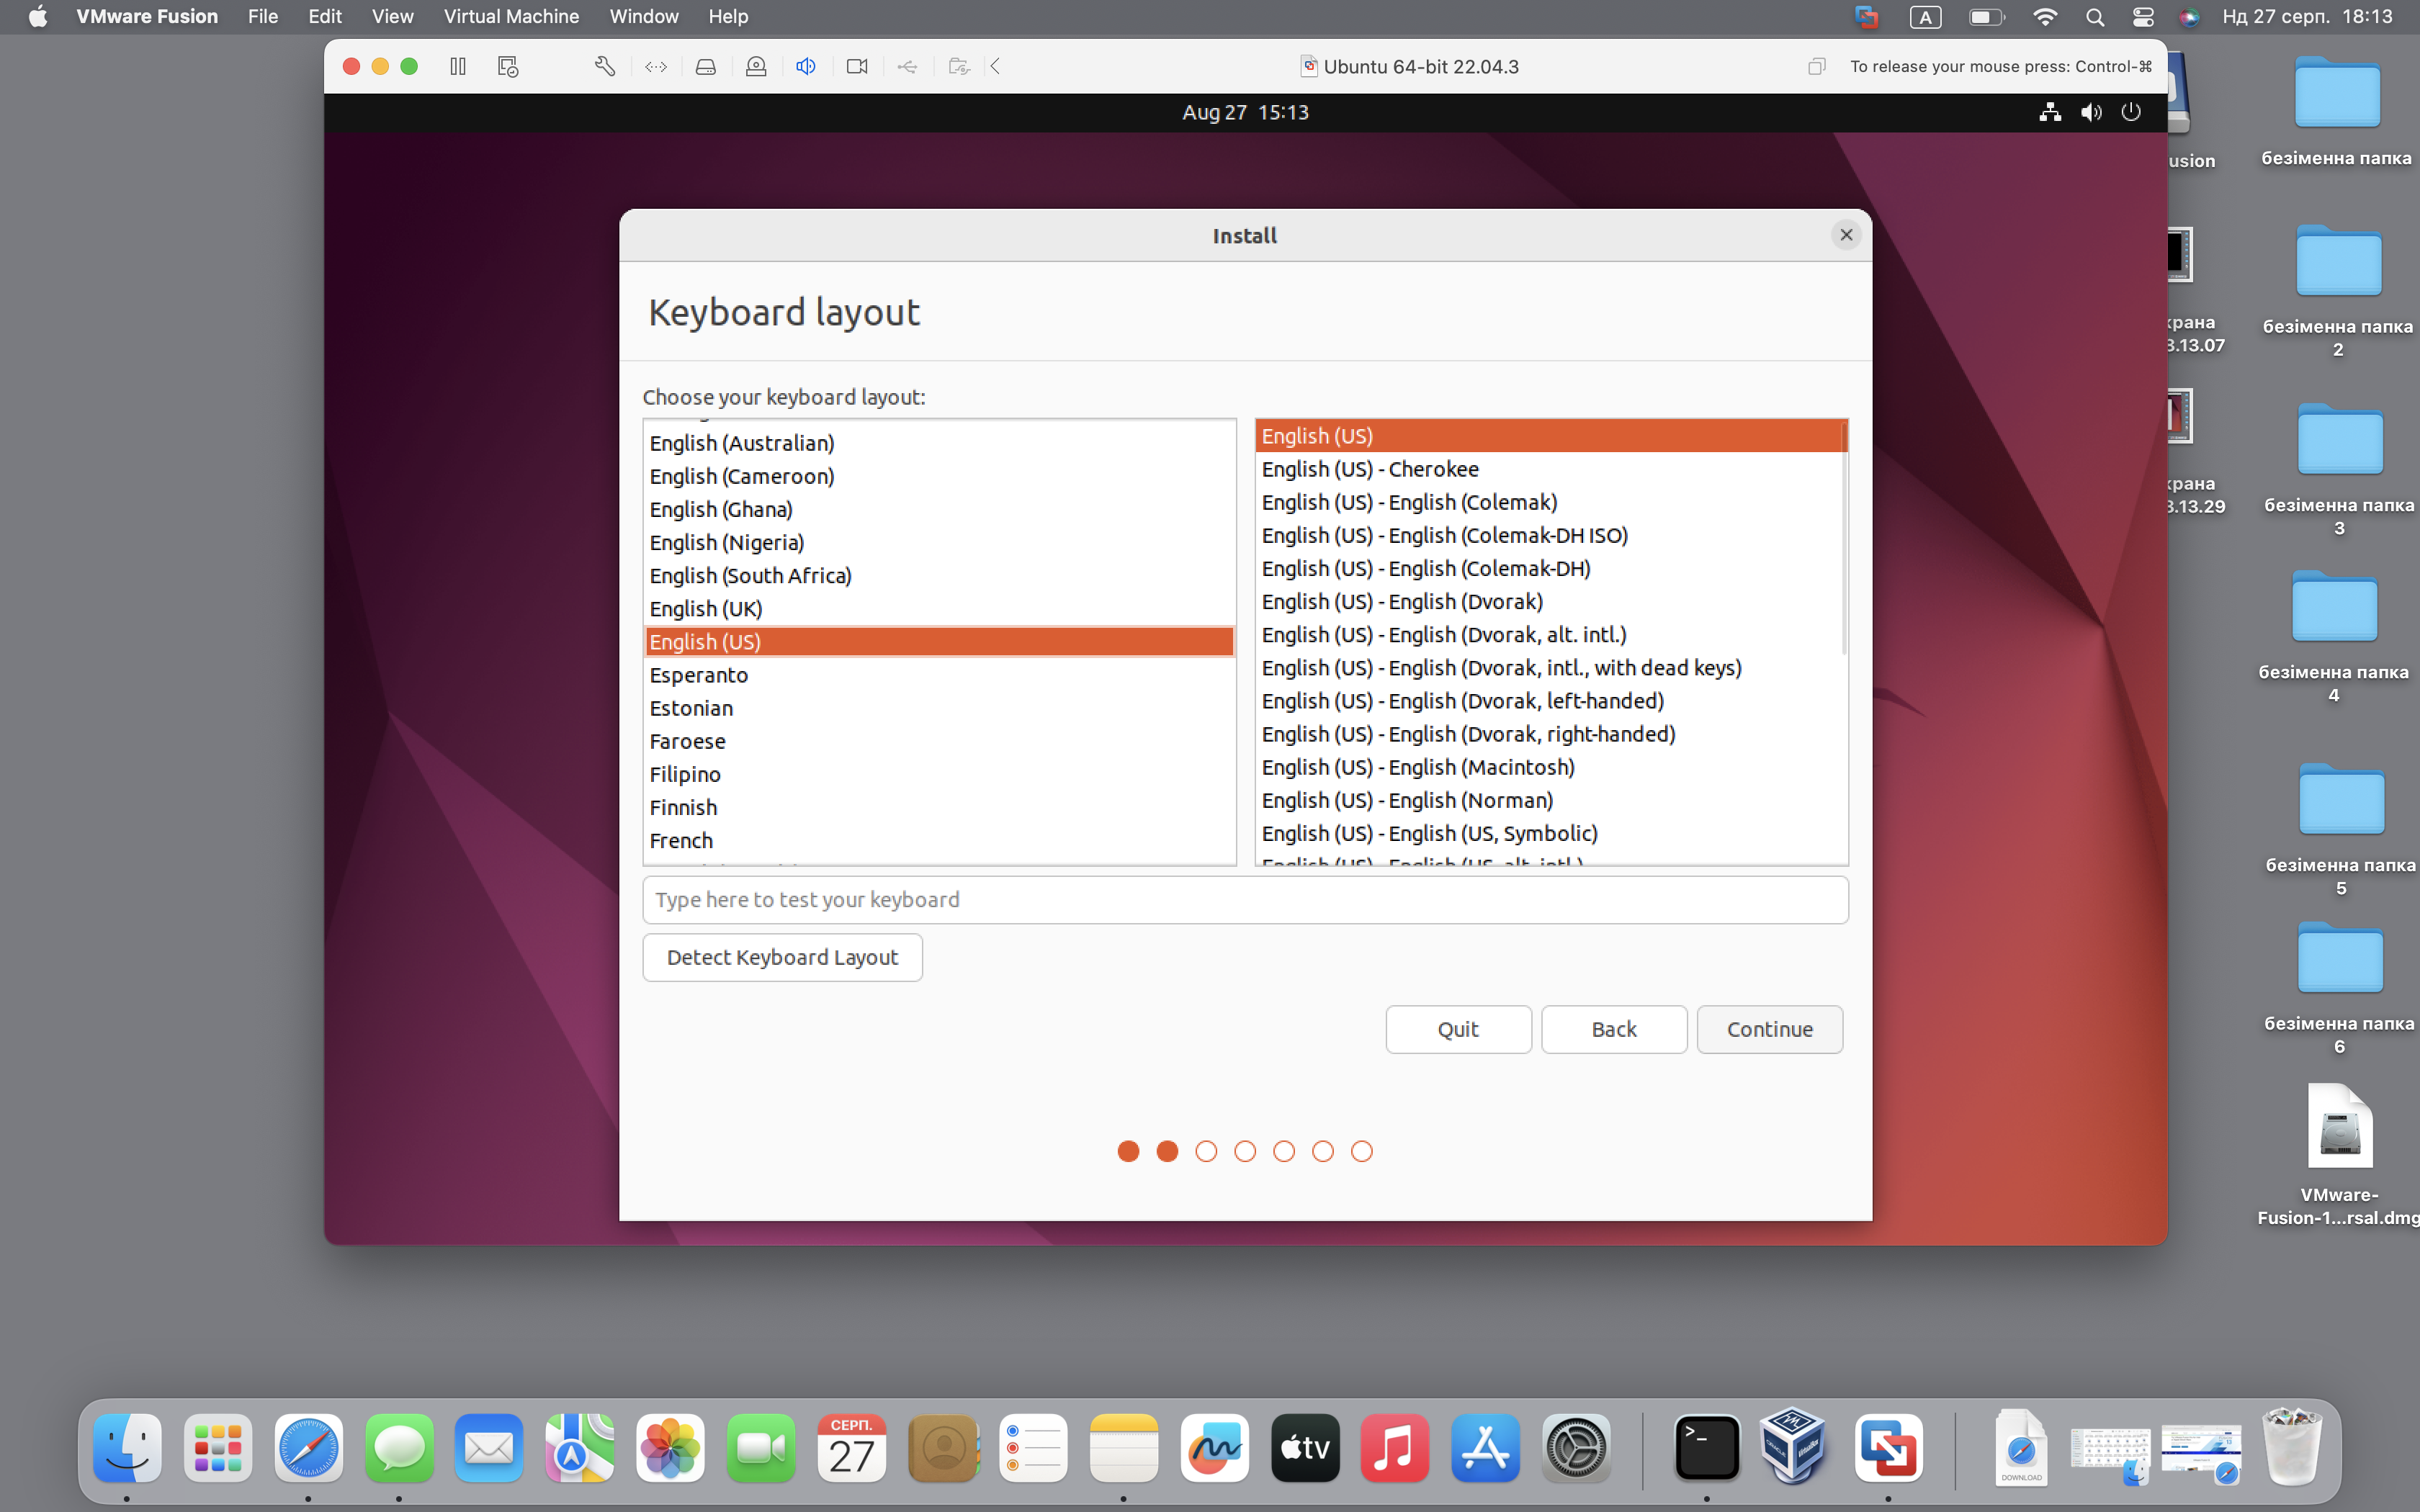This screenshot has height=1512, width=2420.
Task: Click the macOS Spotlight search icon
Action: 2094,17
